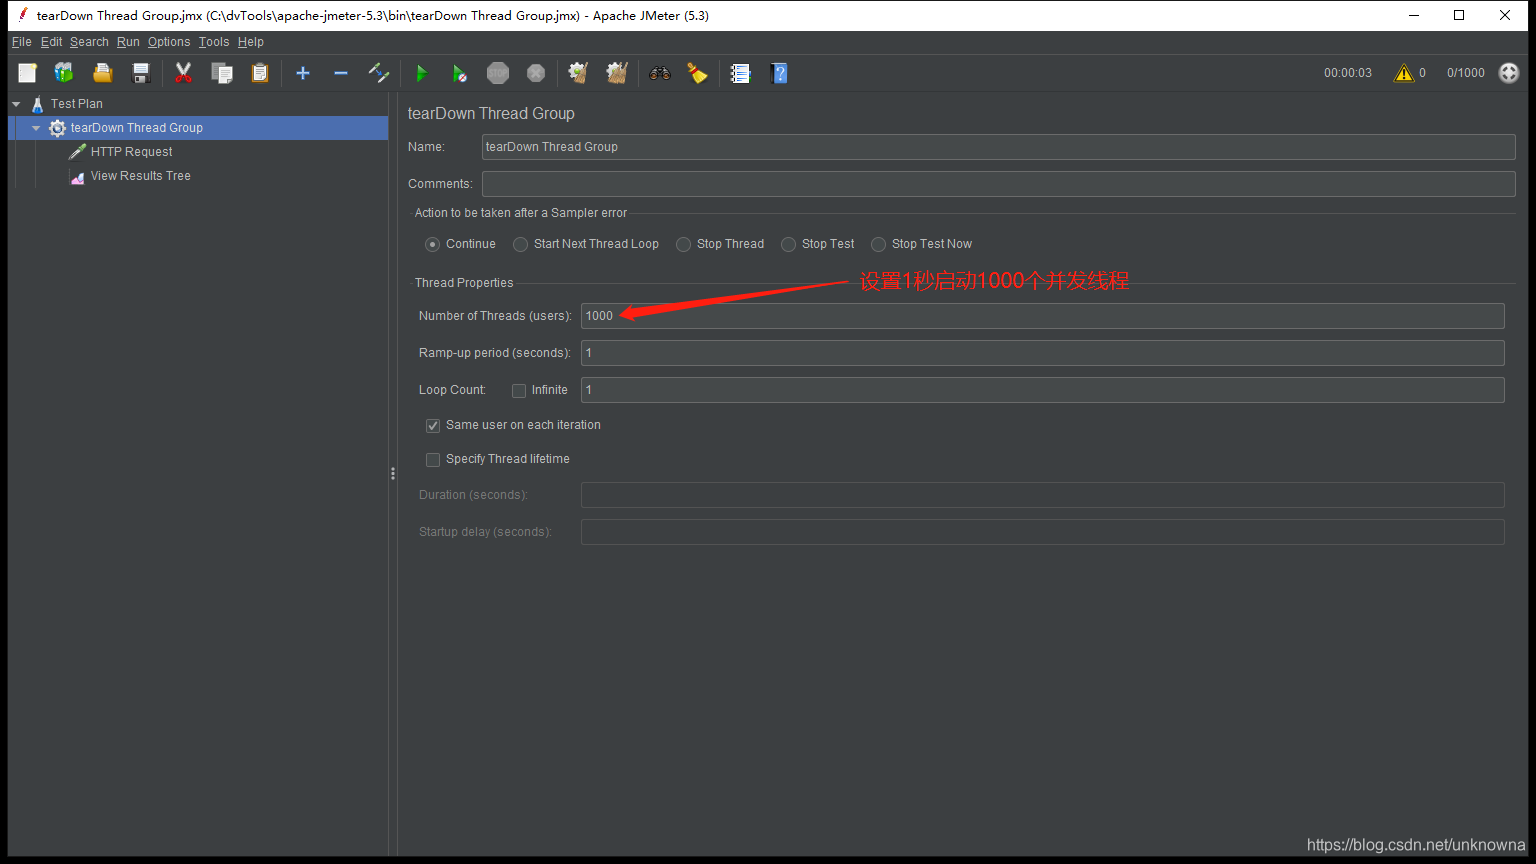Click the HTTP Request sampler icon
This screenshot has height=864, width=1536.
(77, 152)
